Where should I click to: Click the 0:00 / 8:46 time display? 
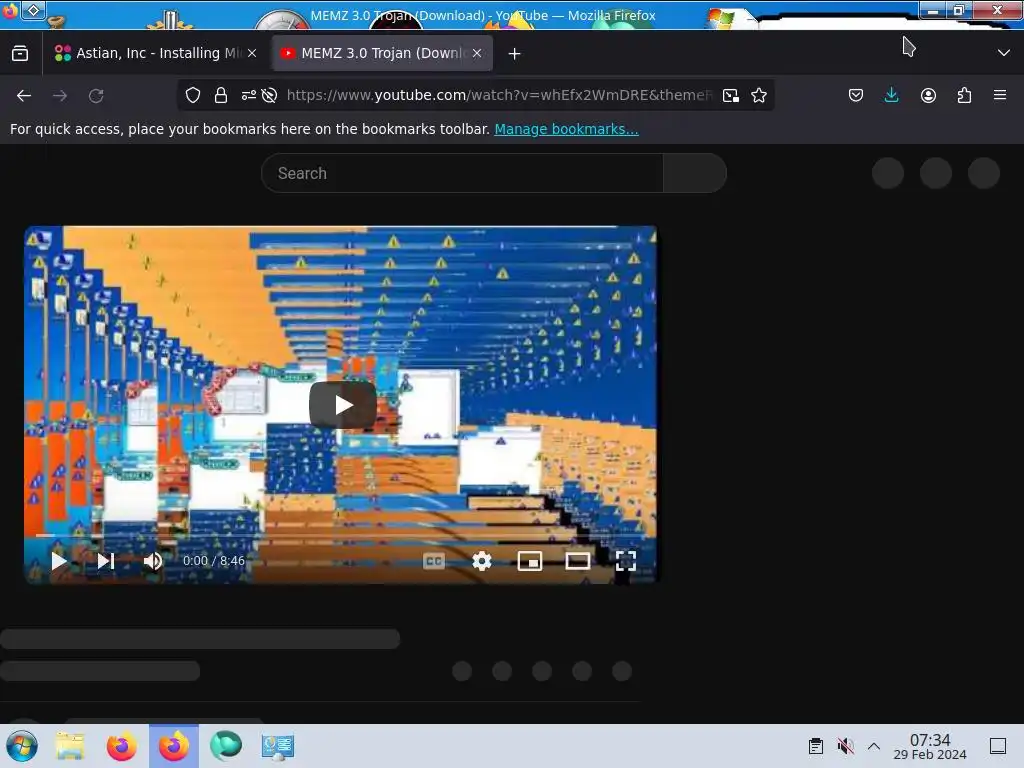point(214,561)
